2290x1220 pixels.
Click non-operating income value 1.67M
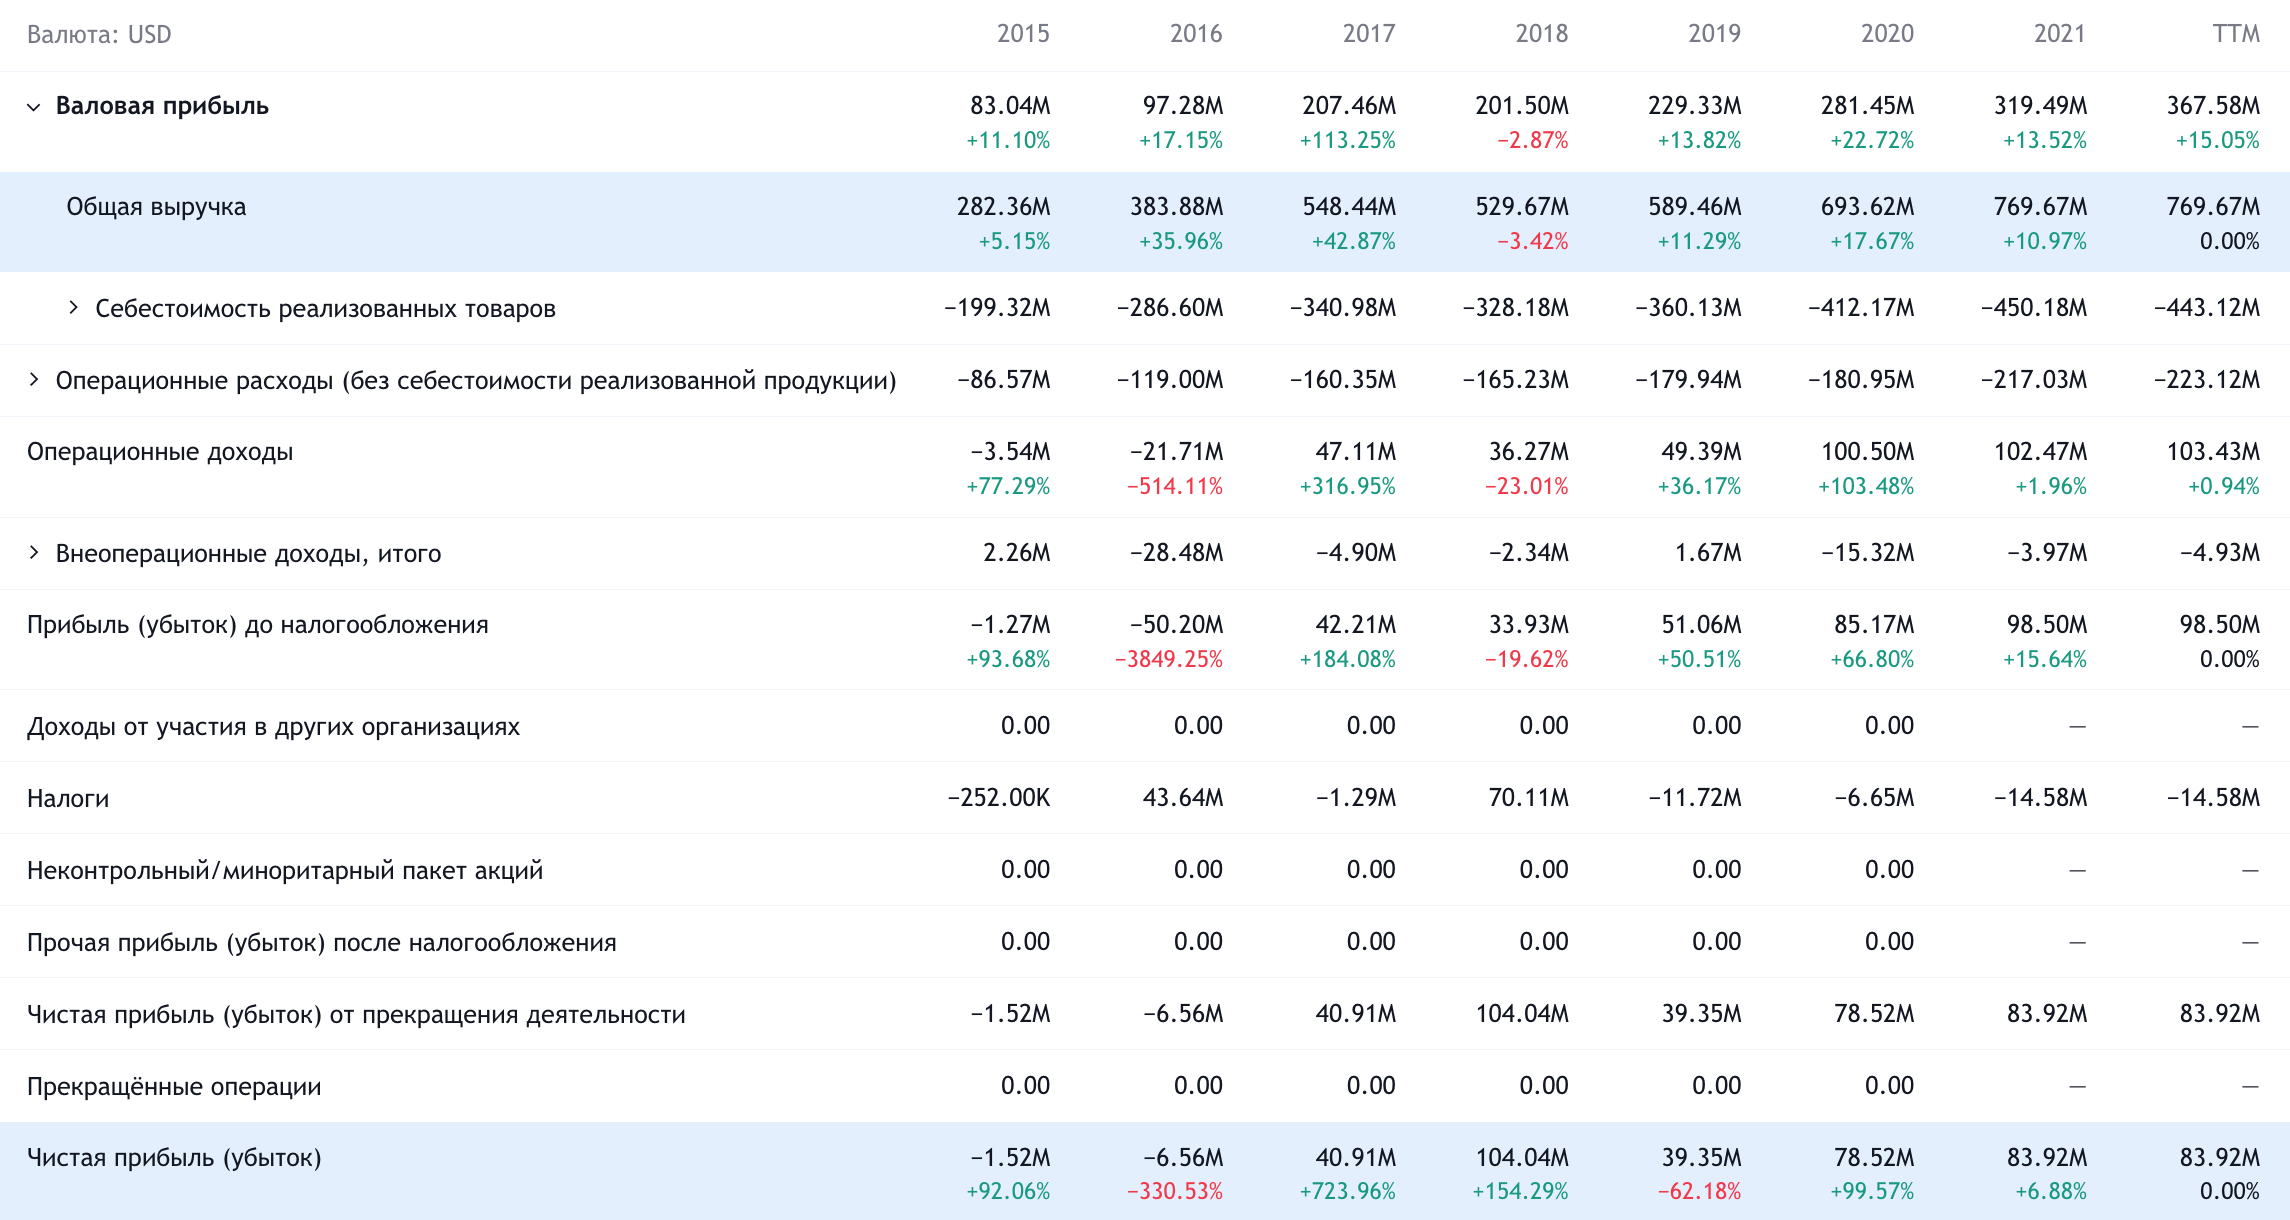(x=1708, y=553)
